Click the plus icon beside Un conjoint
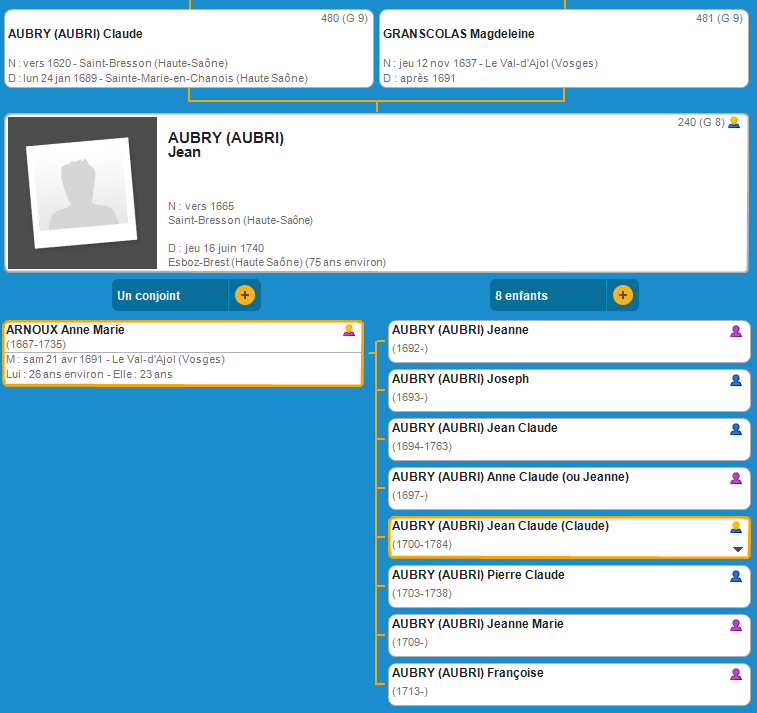The width and height of the screenshot is (757, 713). [x=244, y=295]
